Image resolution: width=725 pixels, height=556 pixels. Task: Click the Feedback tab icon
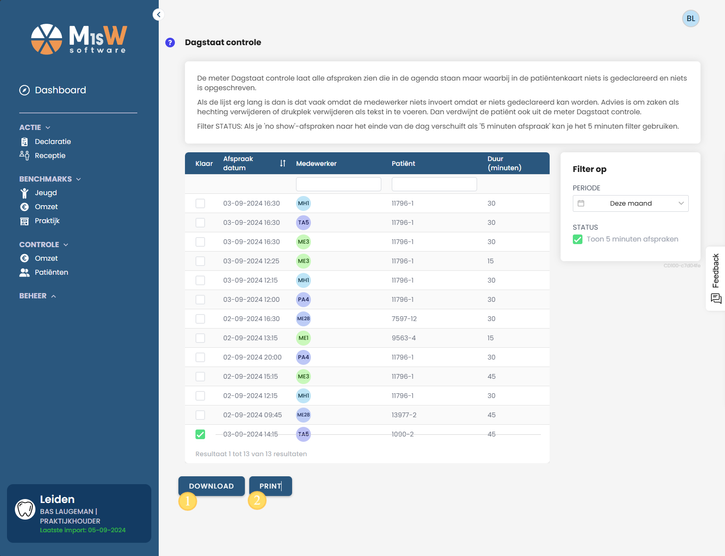coord(716,298)
